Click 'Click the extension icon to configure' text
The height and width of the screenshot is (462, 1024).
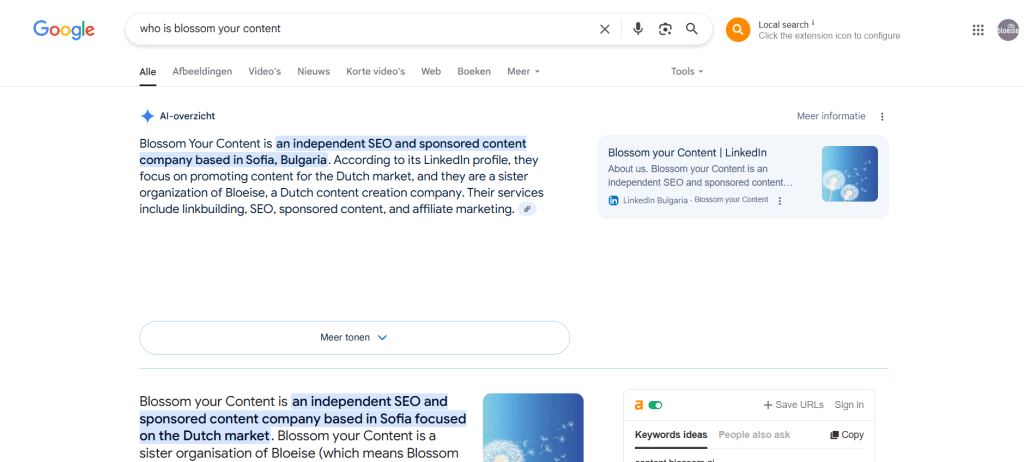coord(829,36)
